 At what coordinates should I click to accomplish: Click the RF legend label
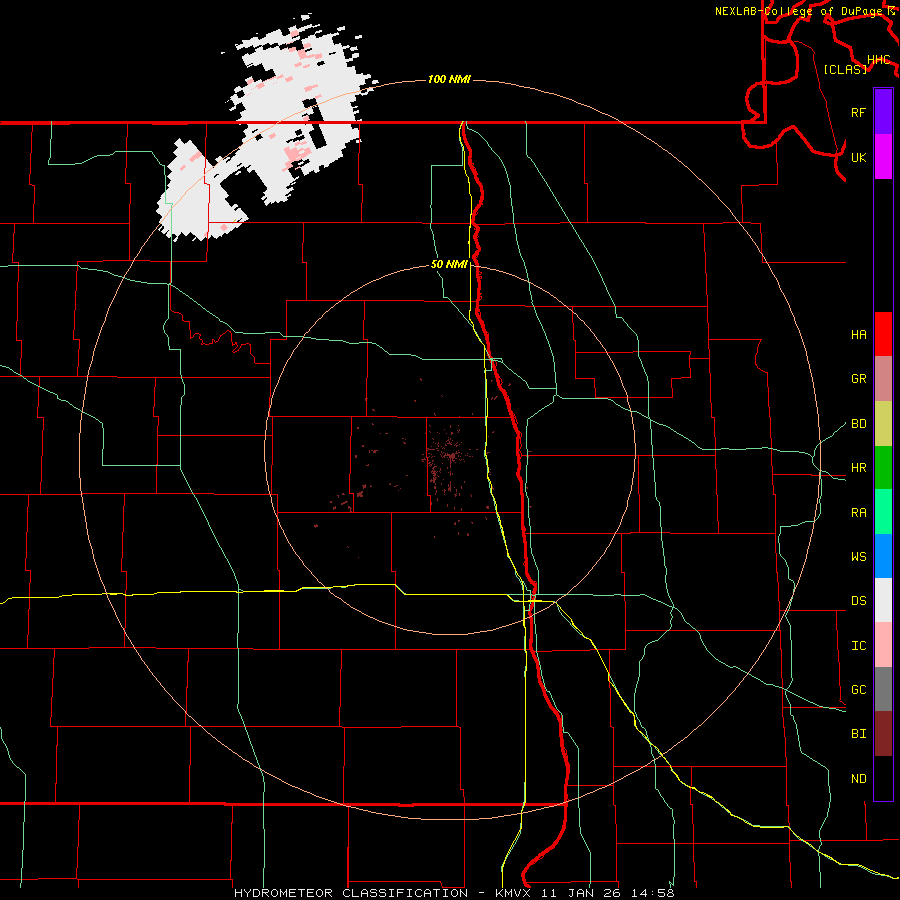click(x=858, y=112)
